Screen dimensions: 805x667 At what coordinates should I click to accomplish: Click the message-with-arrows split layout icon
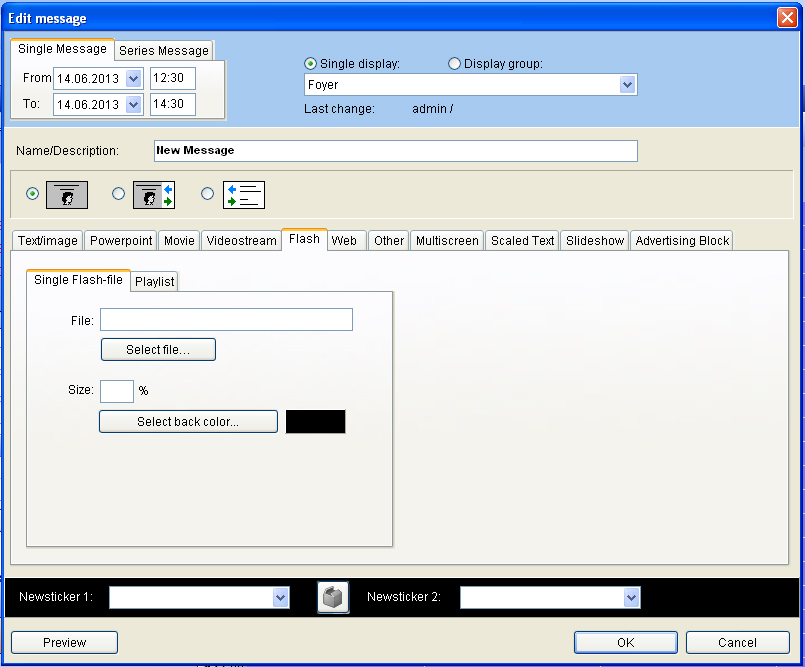(x=154, y=194)
